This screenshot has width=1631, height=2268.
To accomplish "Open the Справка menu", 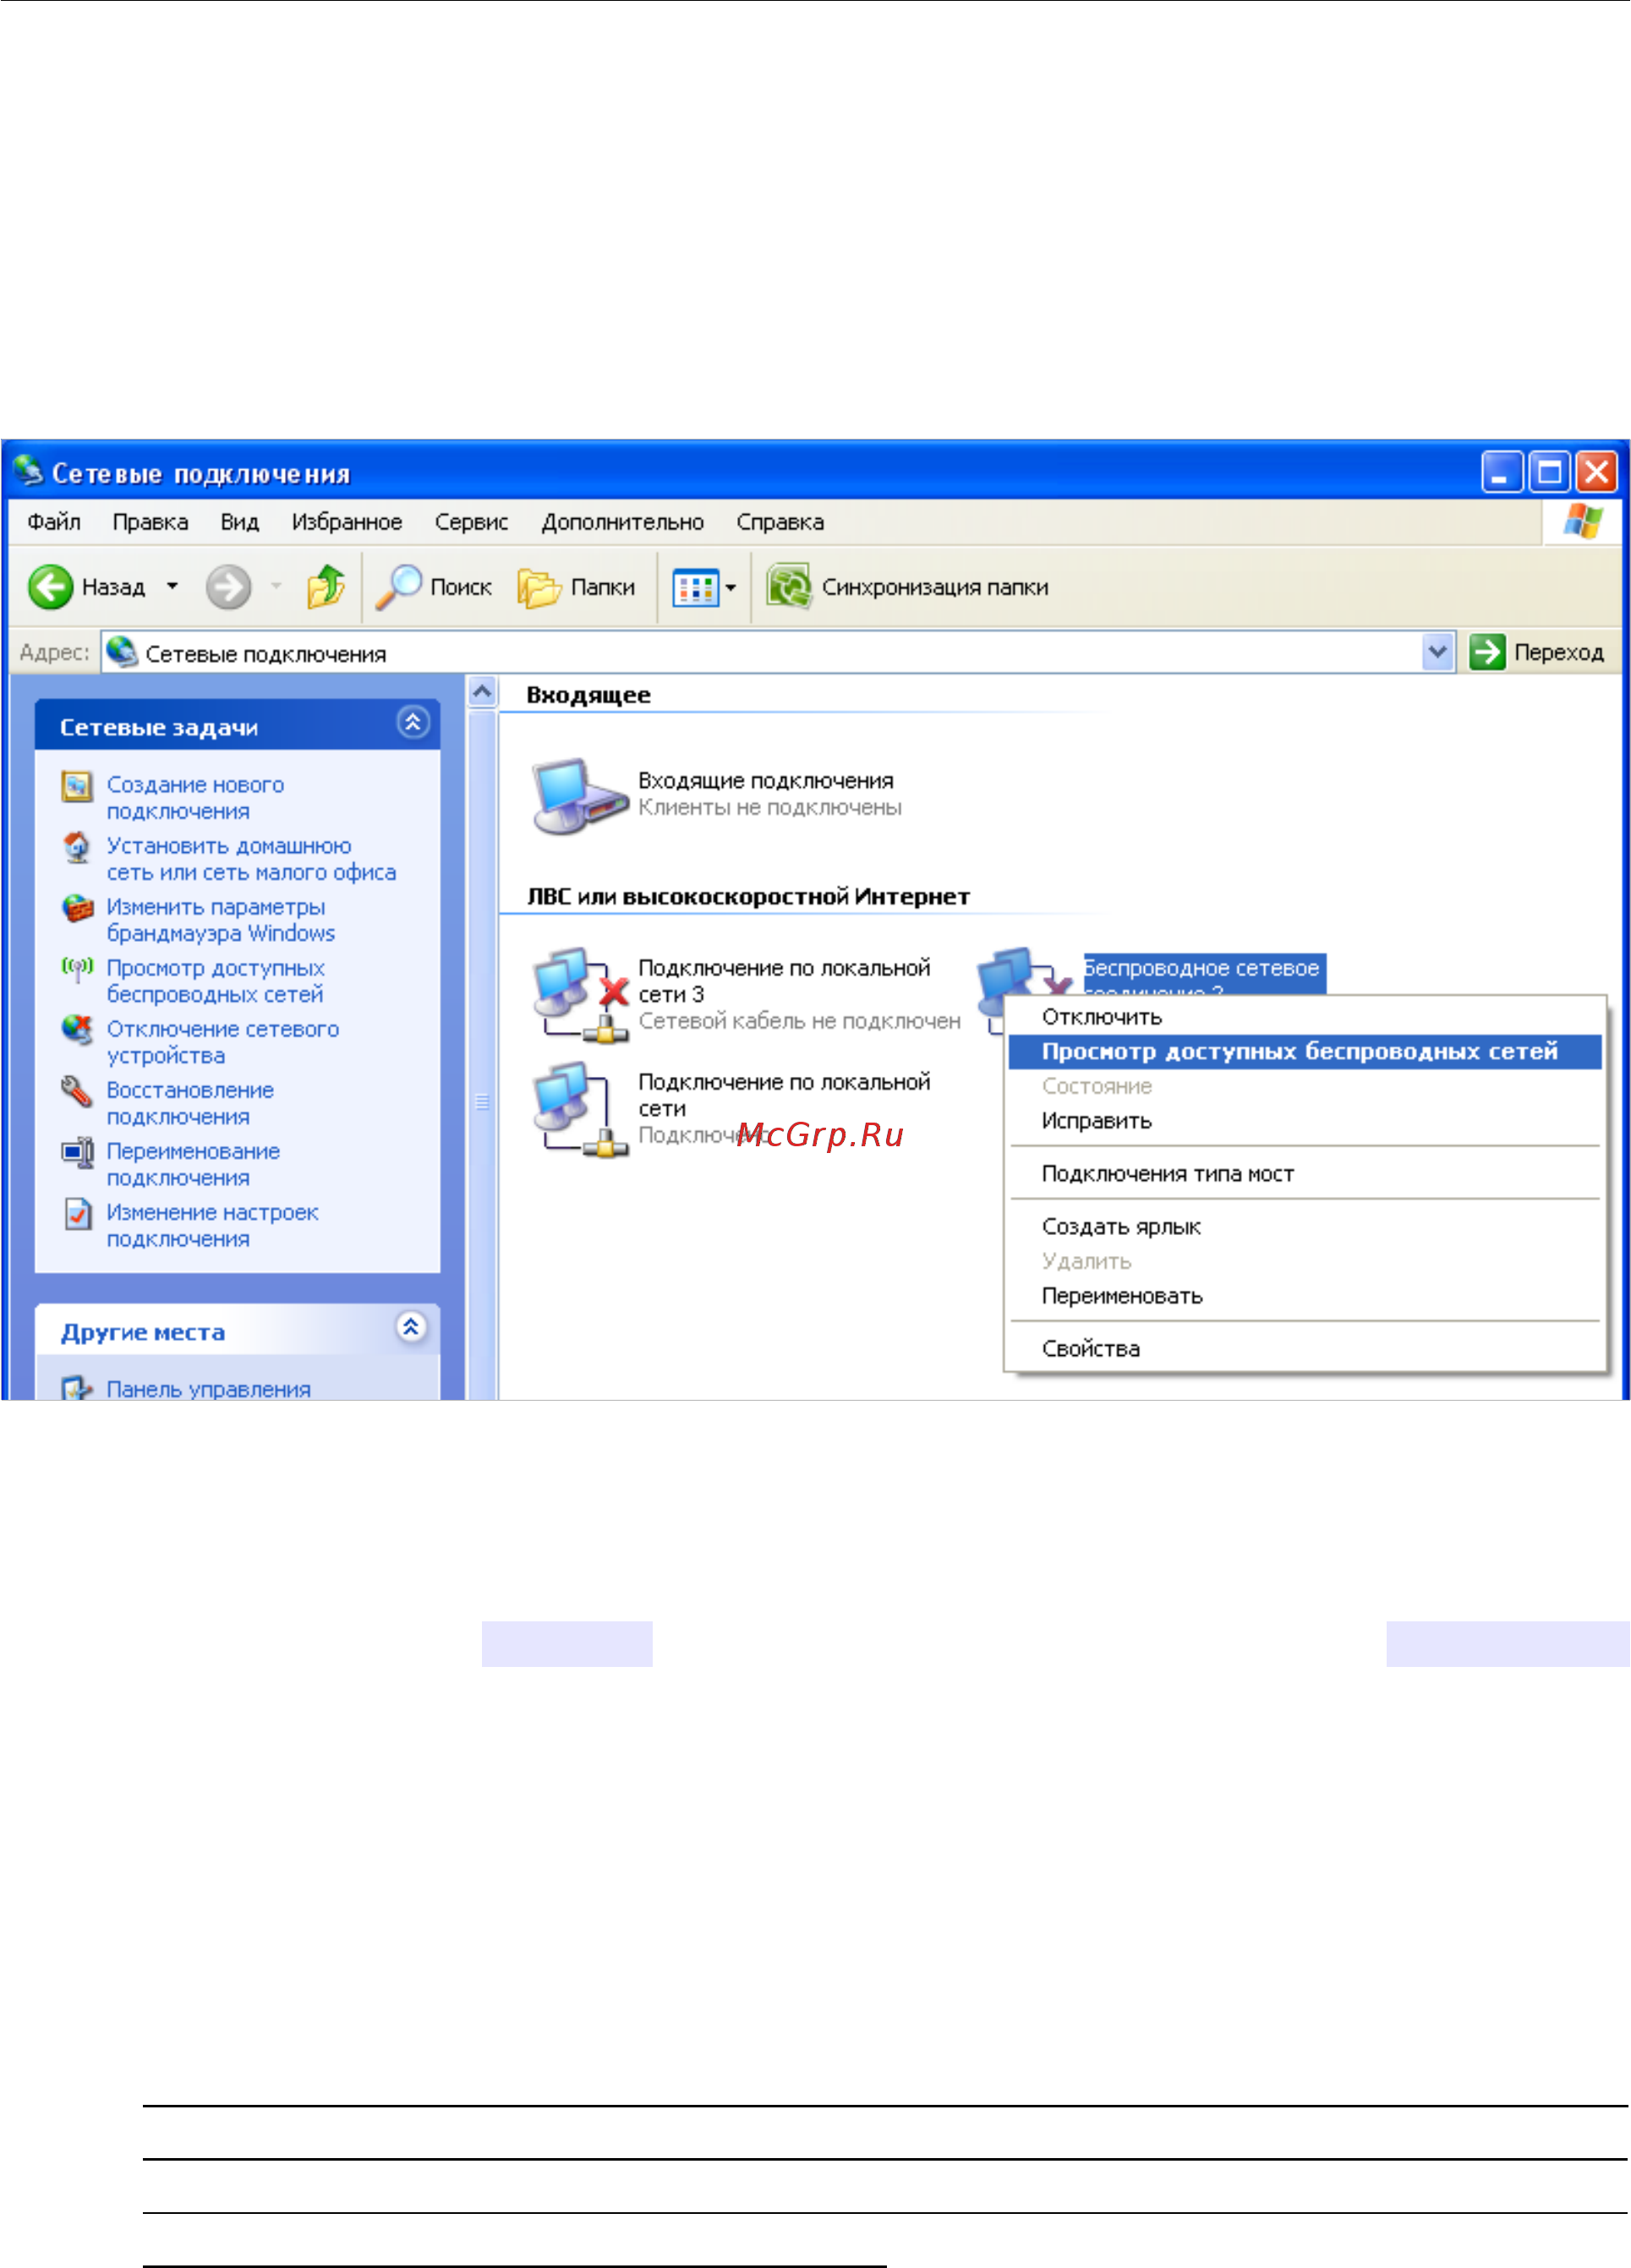I will tap(780, 522).
